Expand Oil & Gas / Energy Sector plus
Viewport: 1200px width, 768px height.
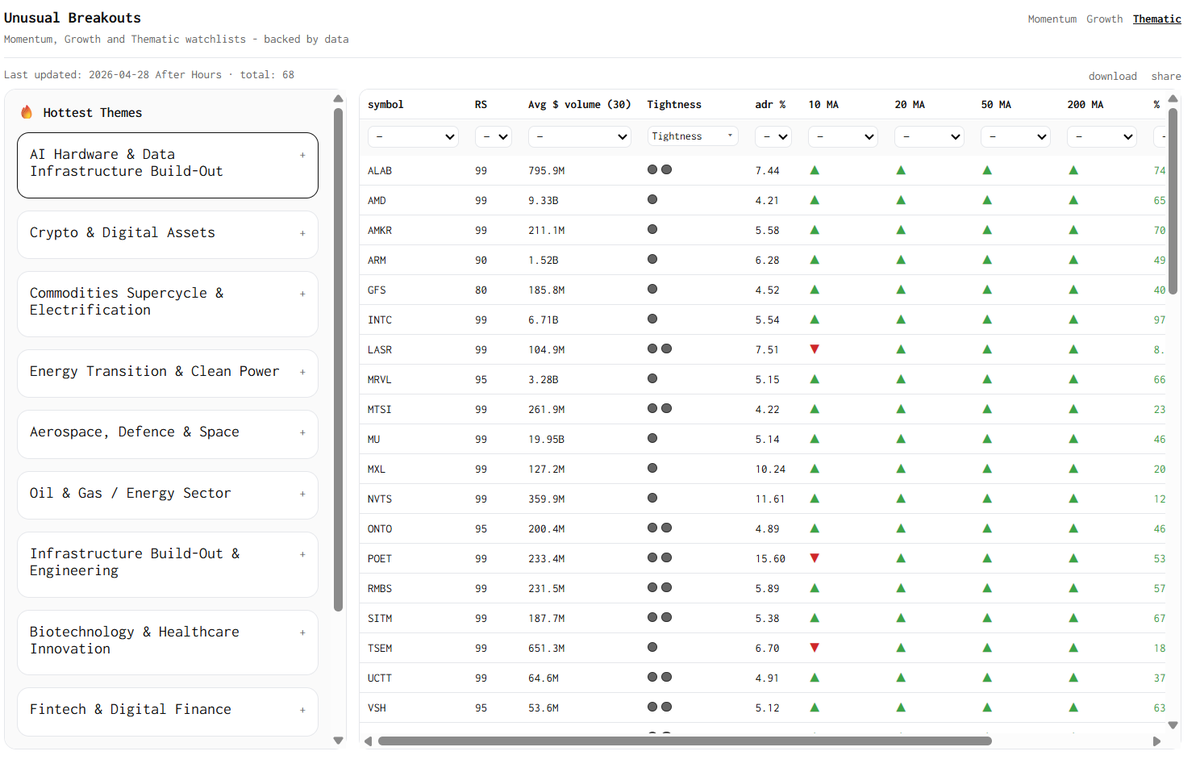click(x=303, y=494)
